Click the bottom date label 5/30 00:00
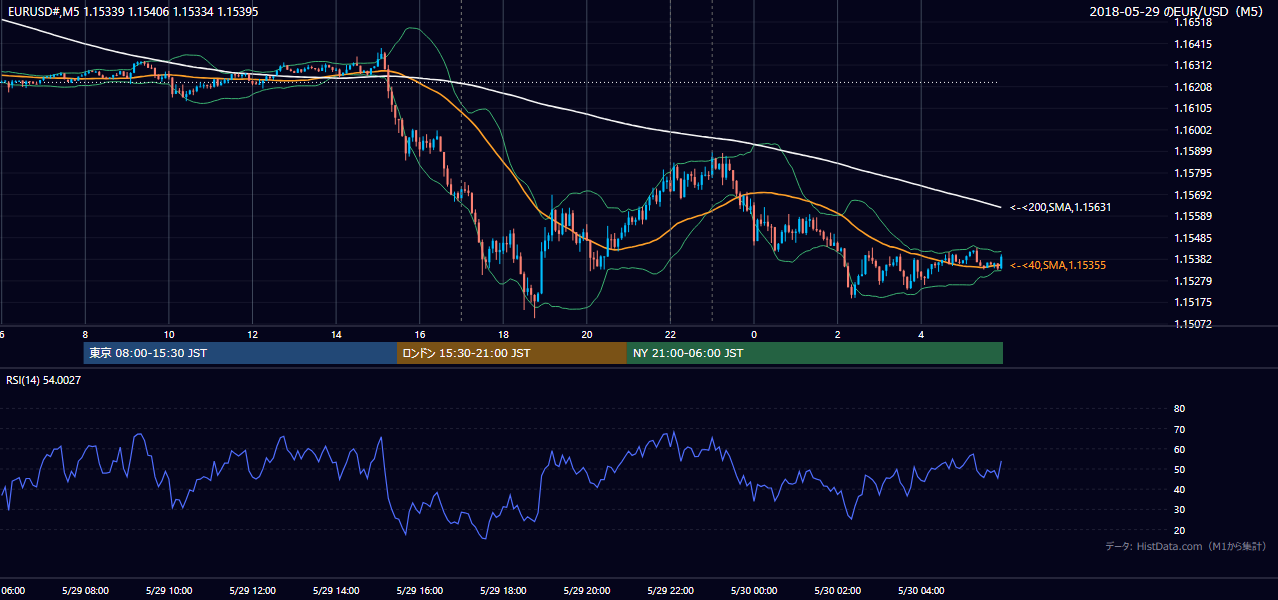The height and width of the screenshot is (600, 1278). click(753, 590)
